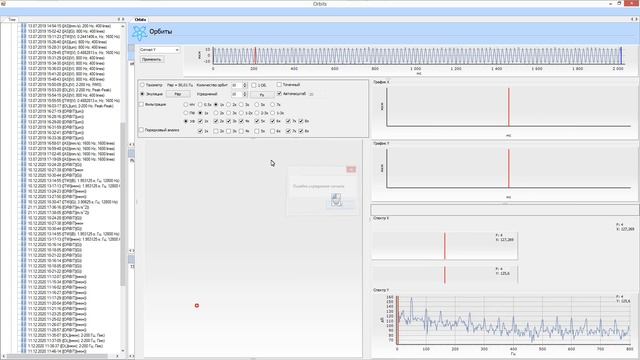
Task: Click the Tree list scroll-up arrow
Action: [x=123, y=26]
